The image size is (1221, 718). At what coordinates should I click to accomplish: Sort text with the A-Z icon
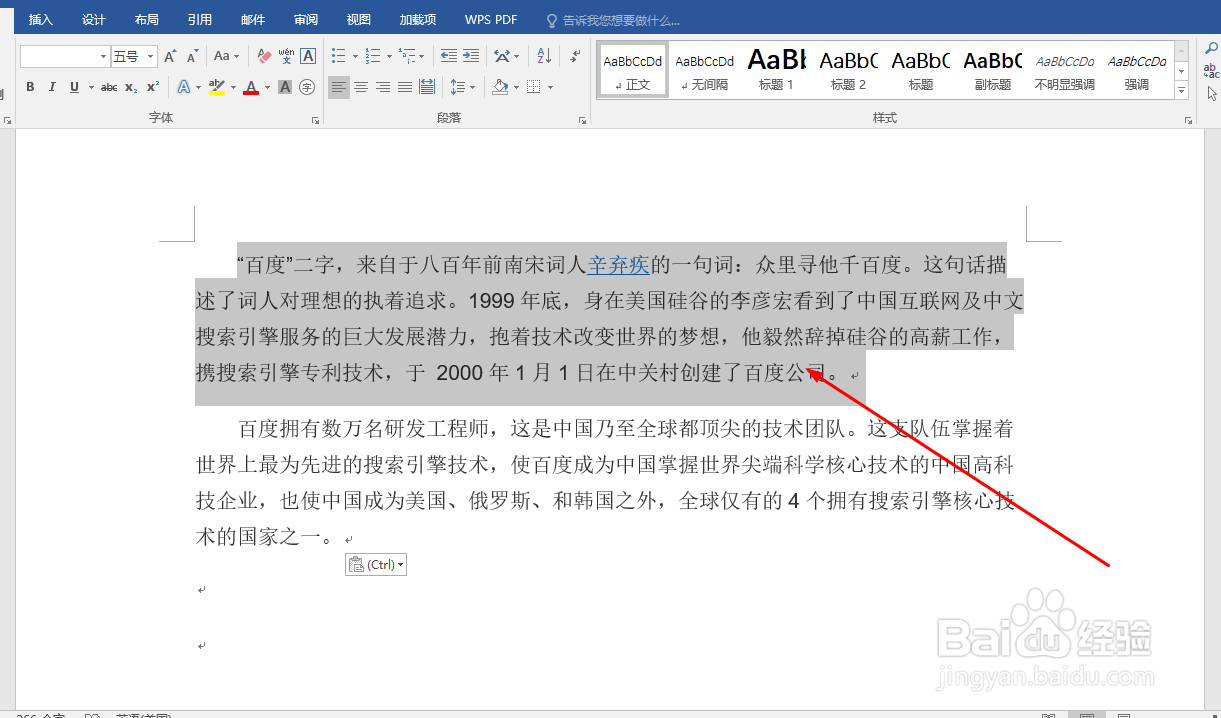[x=544, y=56]
